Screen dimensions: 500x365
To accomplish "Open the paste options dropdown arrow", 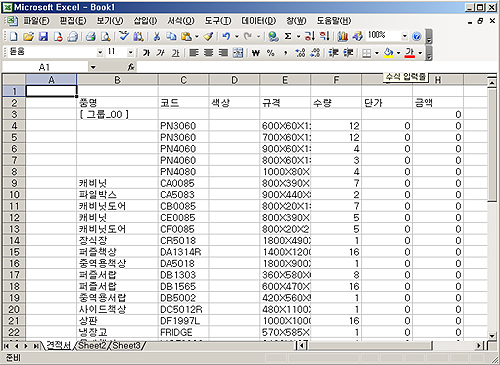I will coord(197,36).
